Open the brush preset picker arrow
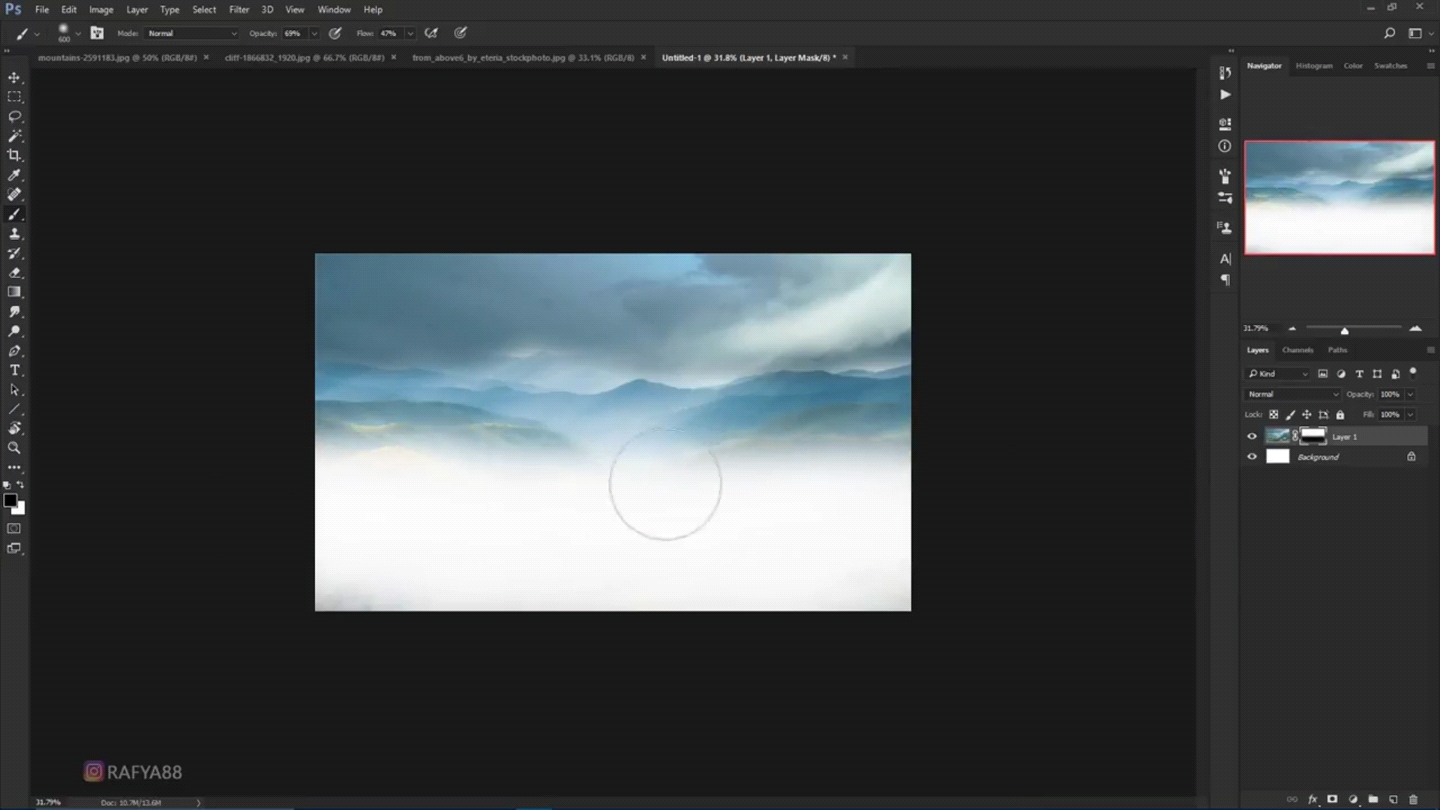Screen dimensions: 1440x810 click(78, 33)
